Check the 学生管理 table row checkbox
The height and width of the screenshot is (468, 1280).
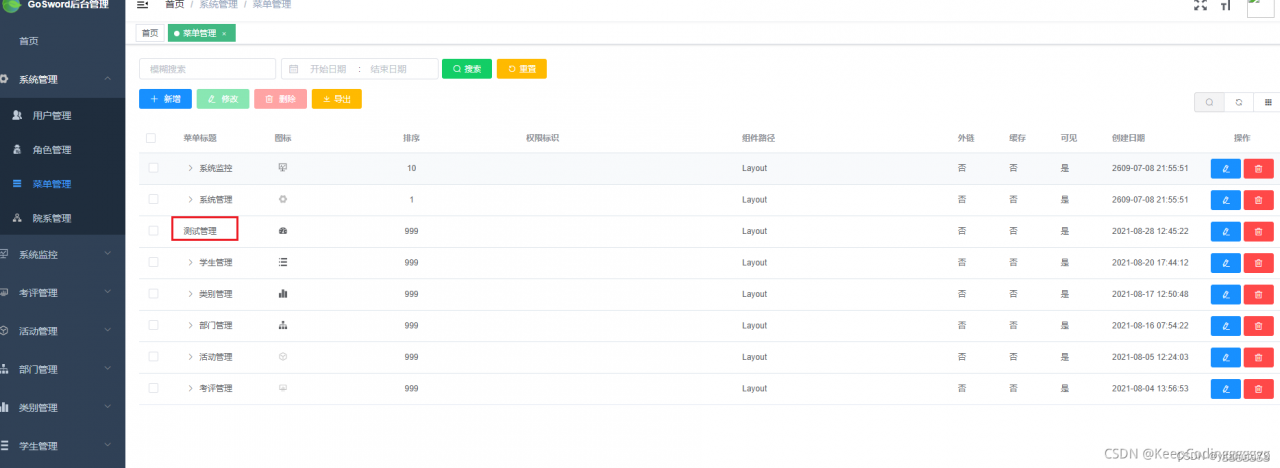[x=153, y=262]
